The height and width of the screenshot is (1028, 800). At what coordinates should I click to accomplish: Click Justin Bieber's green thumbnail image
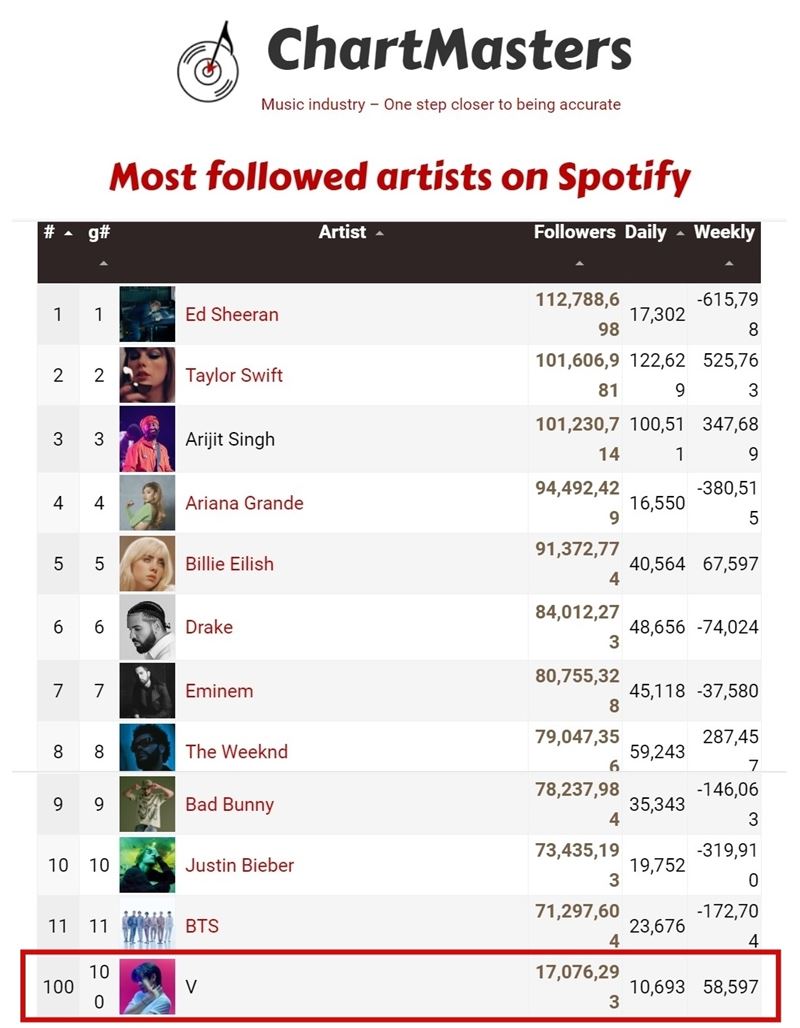pyautogui.click(x=147, y=865)
